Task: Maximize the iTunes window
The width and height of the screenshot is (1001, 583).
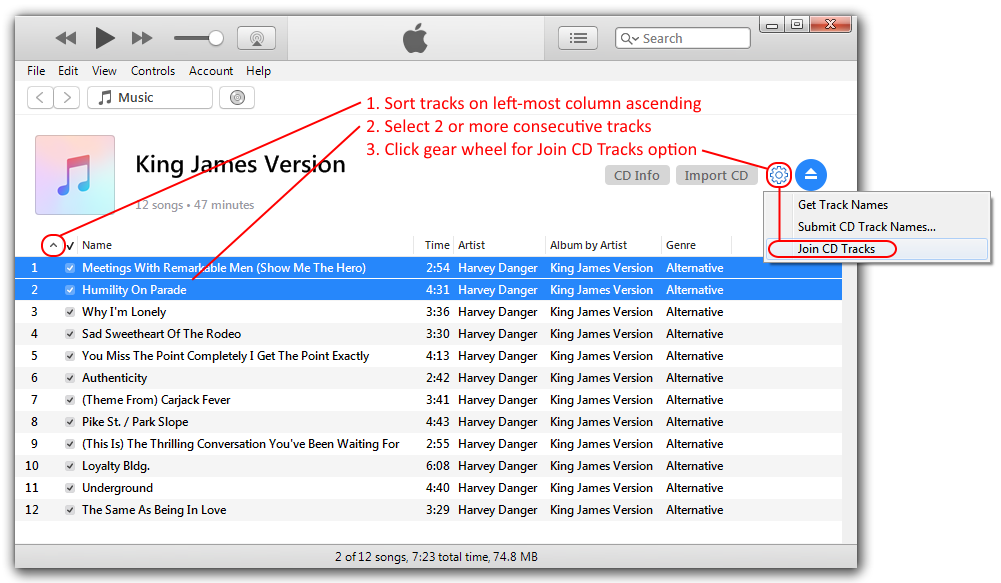Action: tap(797, 25)
